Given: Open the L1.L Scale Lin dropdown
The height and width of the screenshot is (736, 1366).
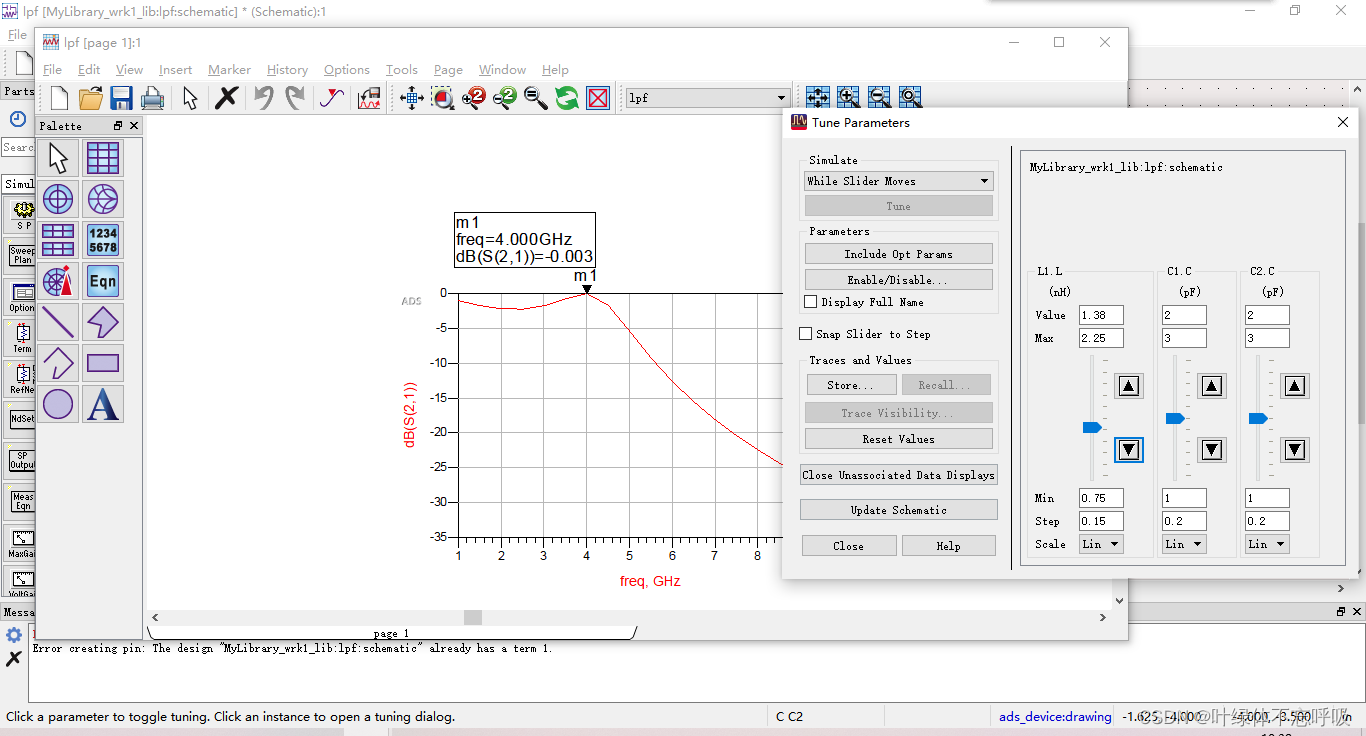Looking at the screenshot, I should pyautogui.click(x=1101, y=544).
